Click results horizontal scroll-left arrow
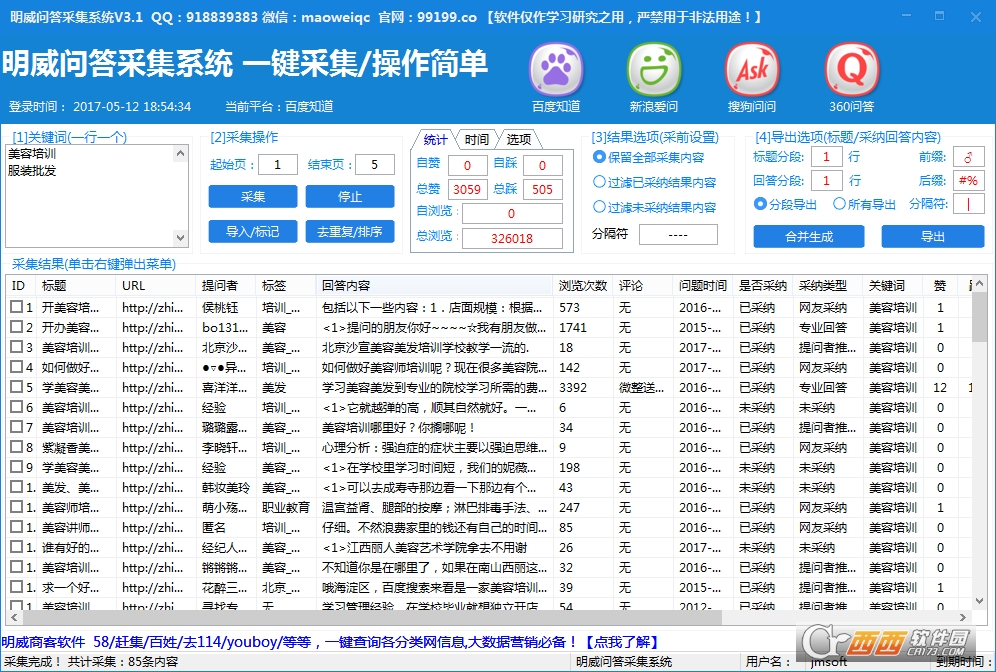This screenshot has height=672, width=996. pos(14,617)
